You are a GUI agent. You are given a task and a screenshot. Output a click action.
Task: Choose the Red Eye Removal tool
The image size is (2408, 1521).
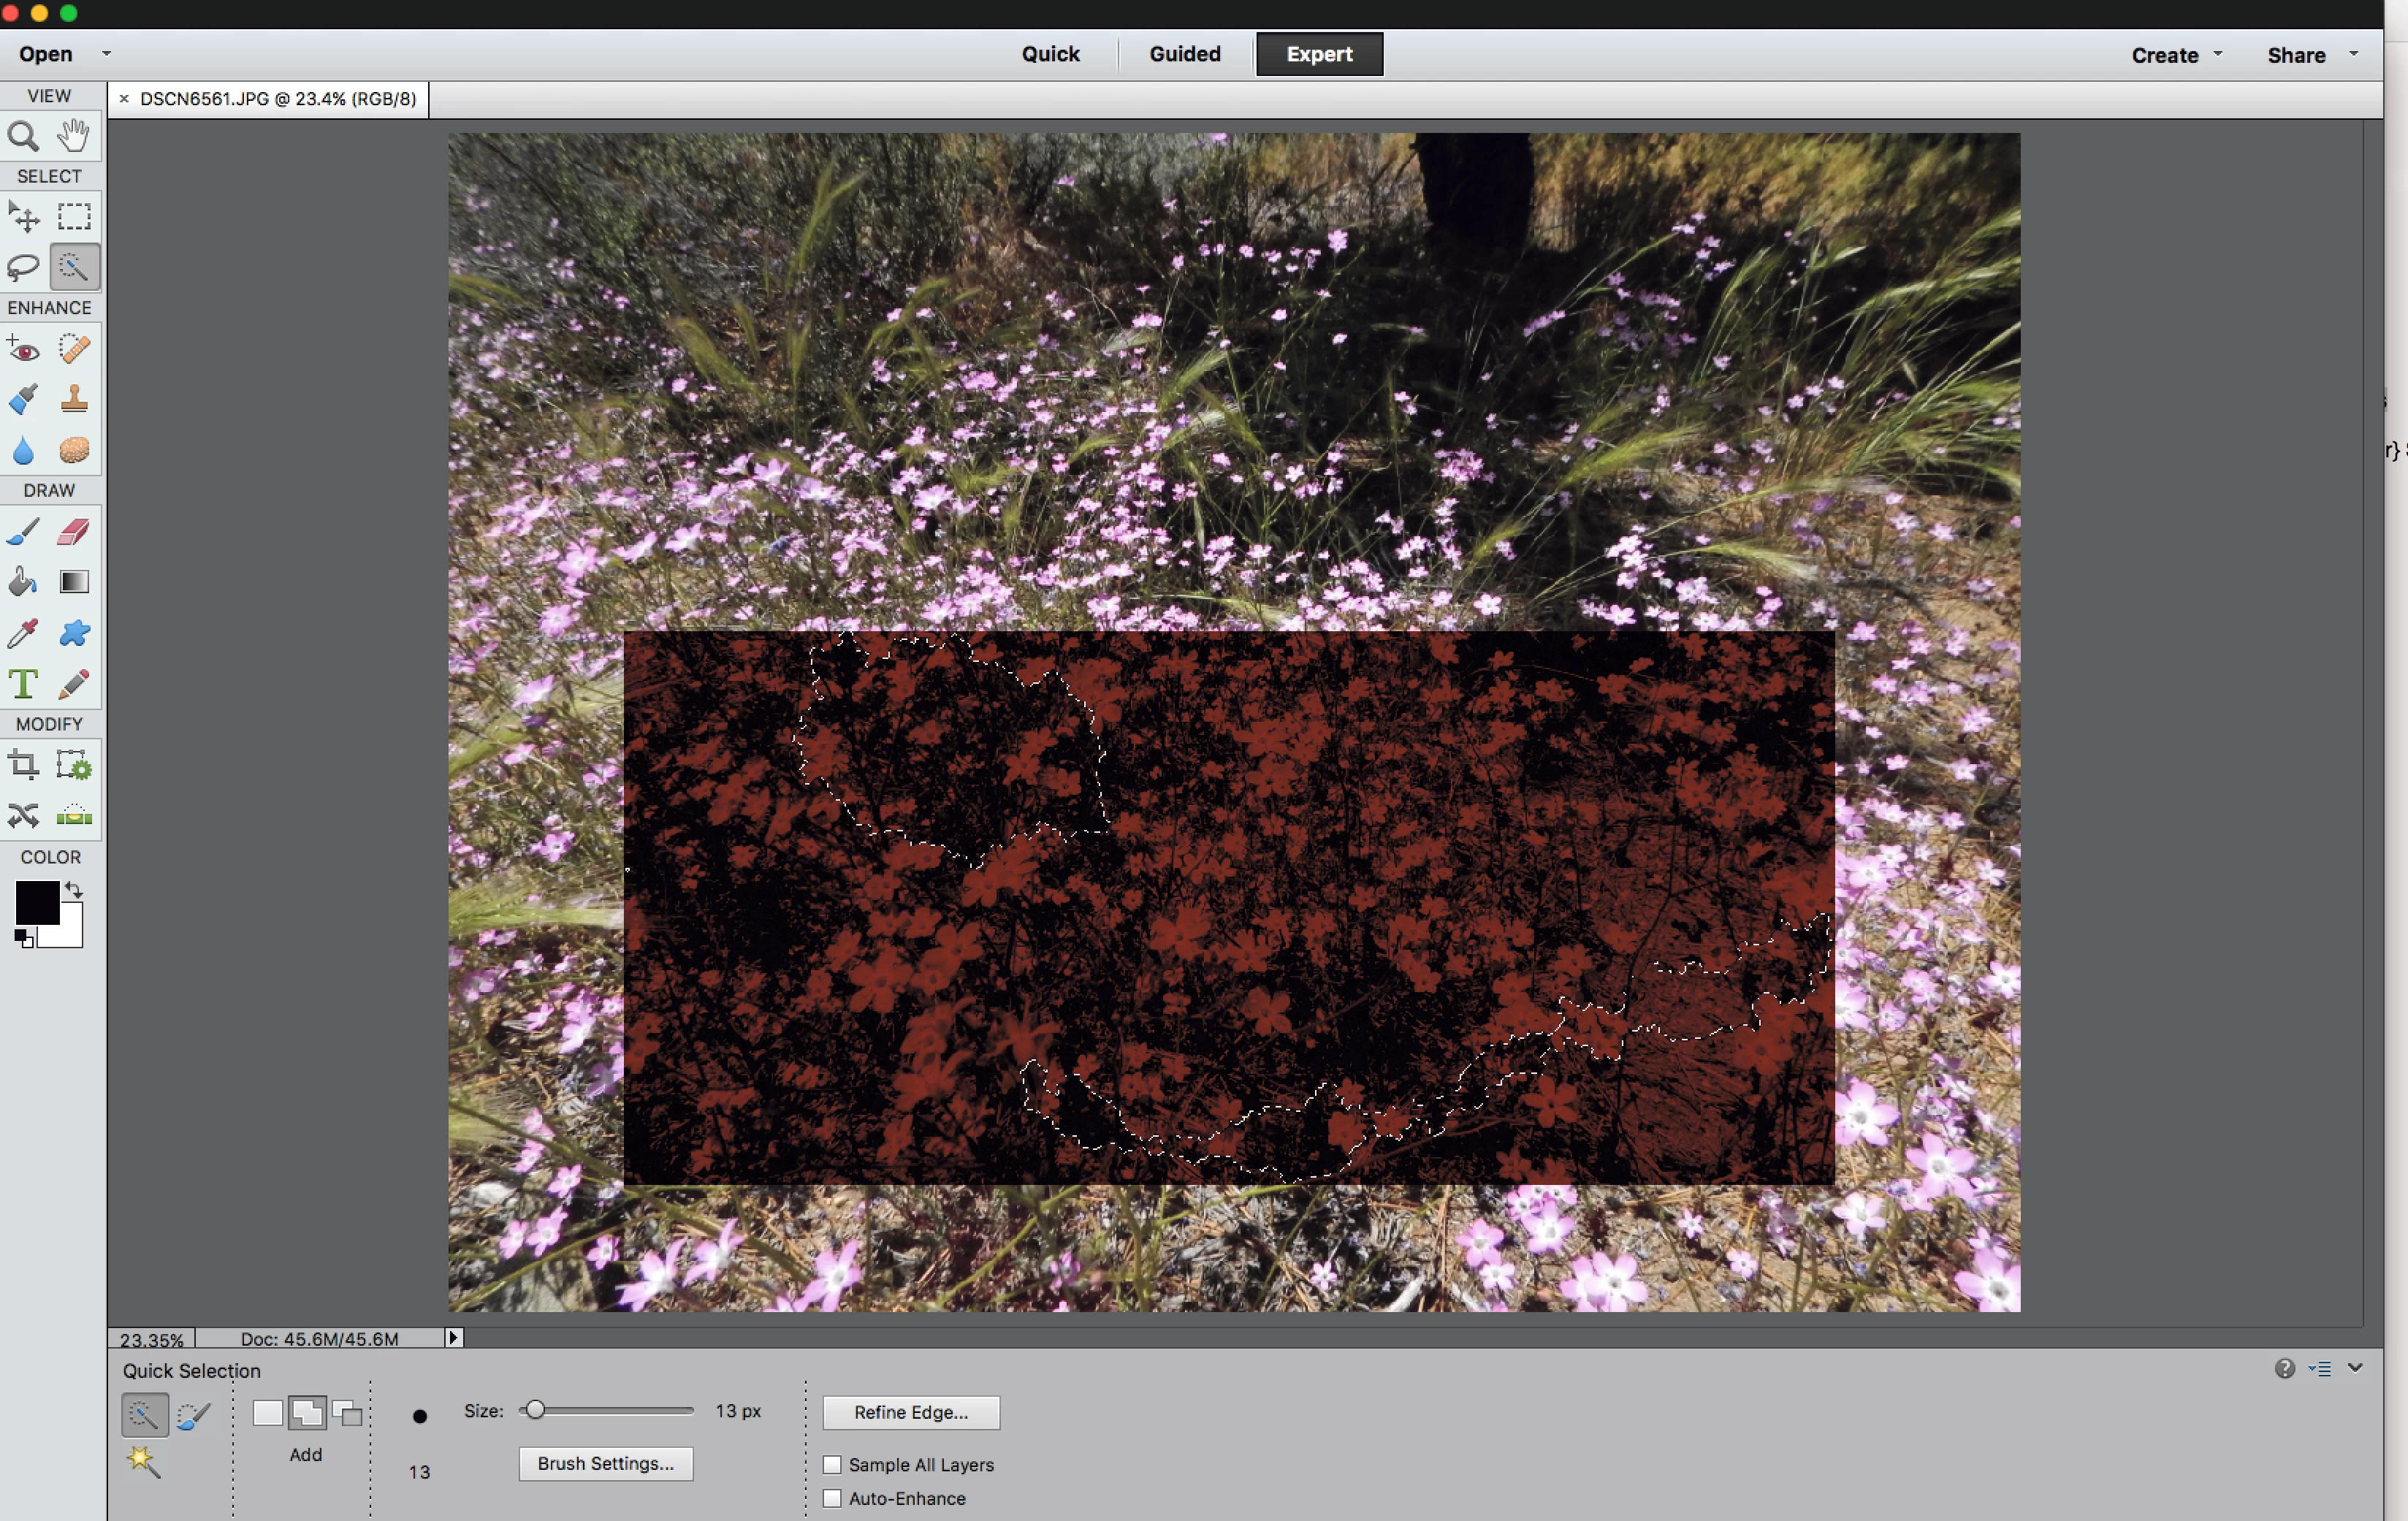(x=23, y=349)
